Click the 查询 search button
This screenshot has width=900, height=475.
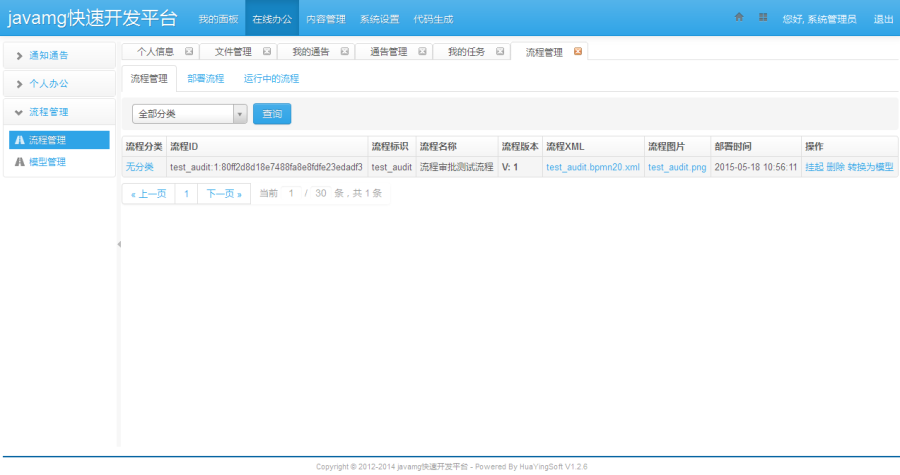(x=272, y=114)
